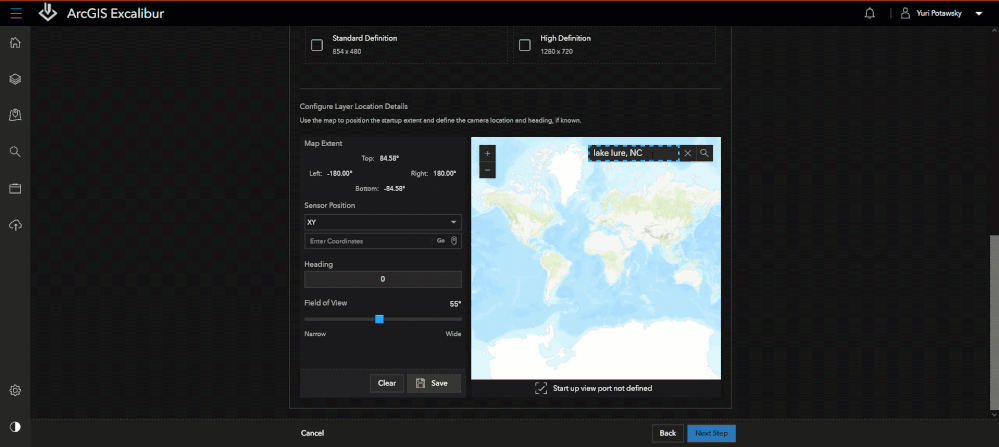
Task: Toggle the dark/light contrast theme icon
Action: [x=15, y=427]
